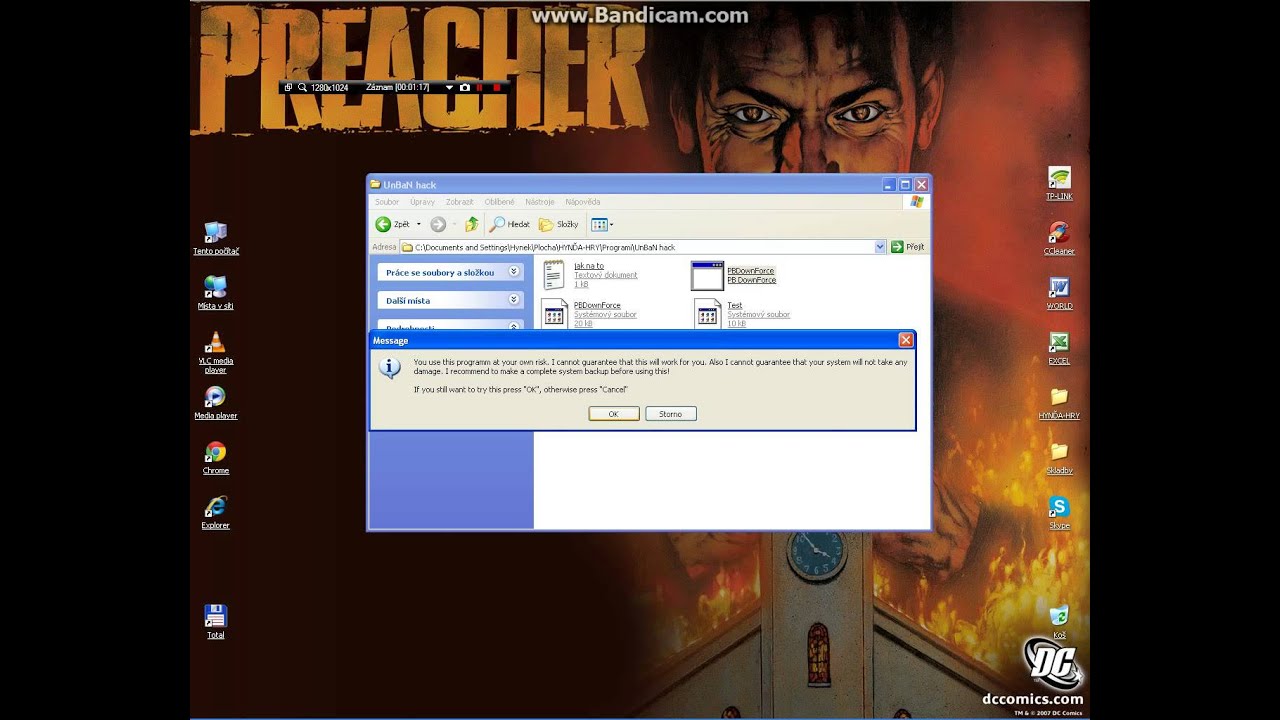Screen dimensions: 1280x720
Task: Click Storno to cancel the warning
Action: coord(670,414)
